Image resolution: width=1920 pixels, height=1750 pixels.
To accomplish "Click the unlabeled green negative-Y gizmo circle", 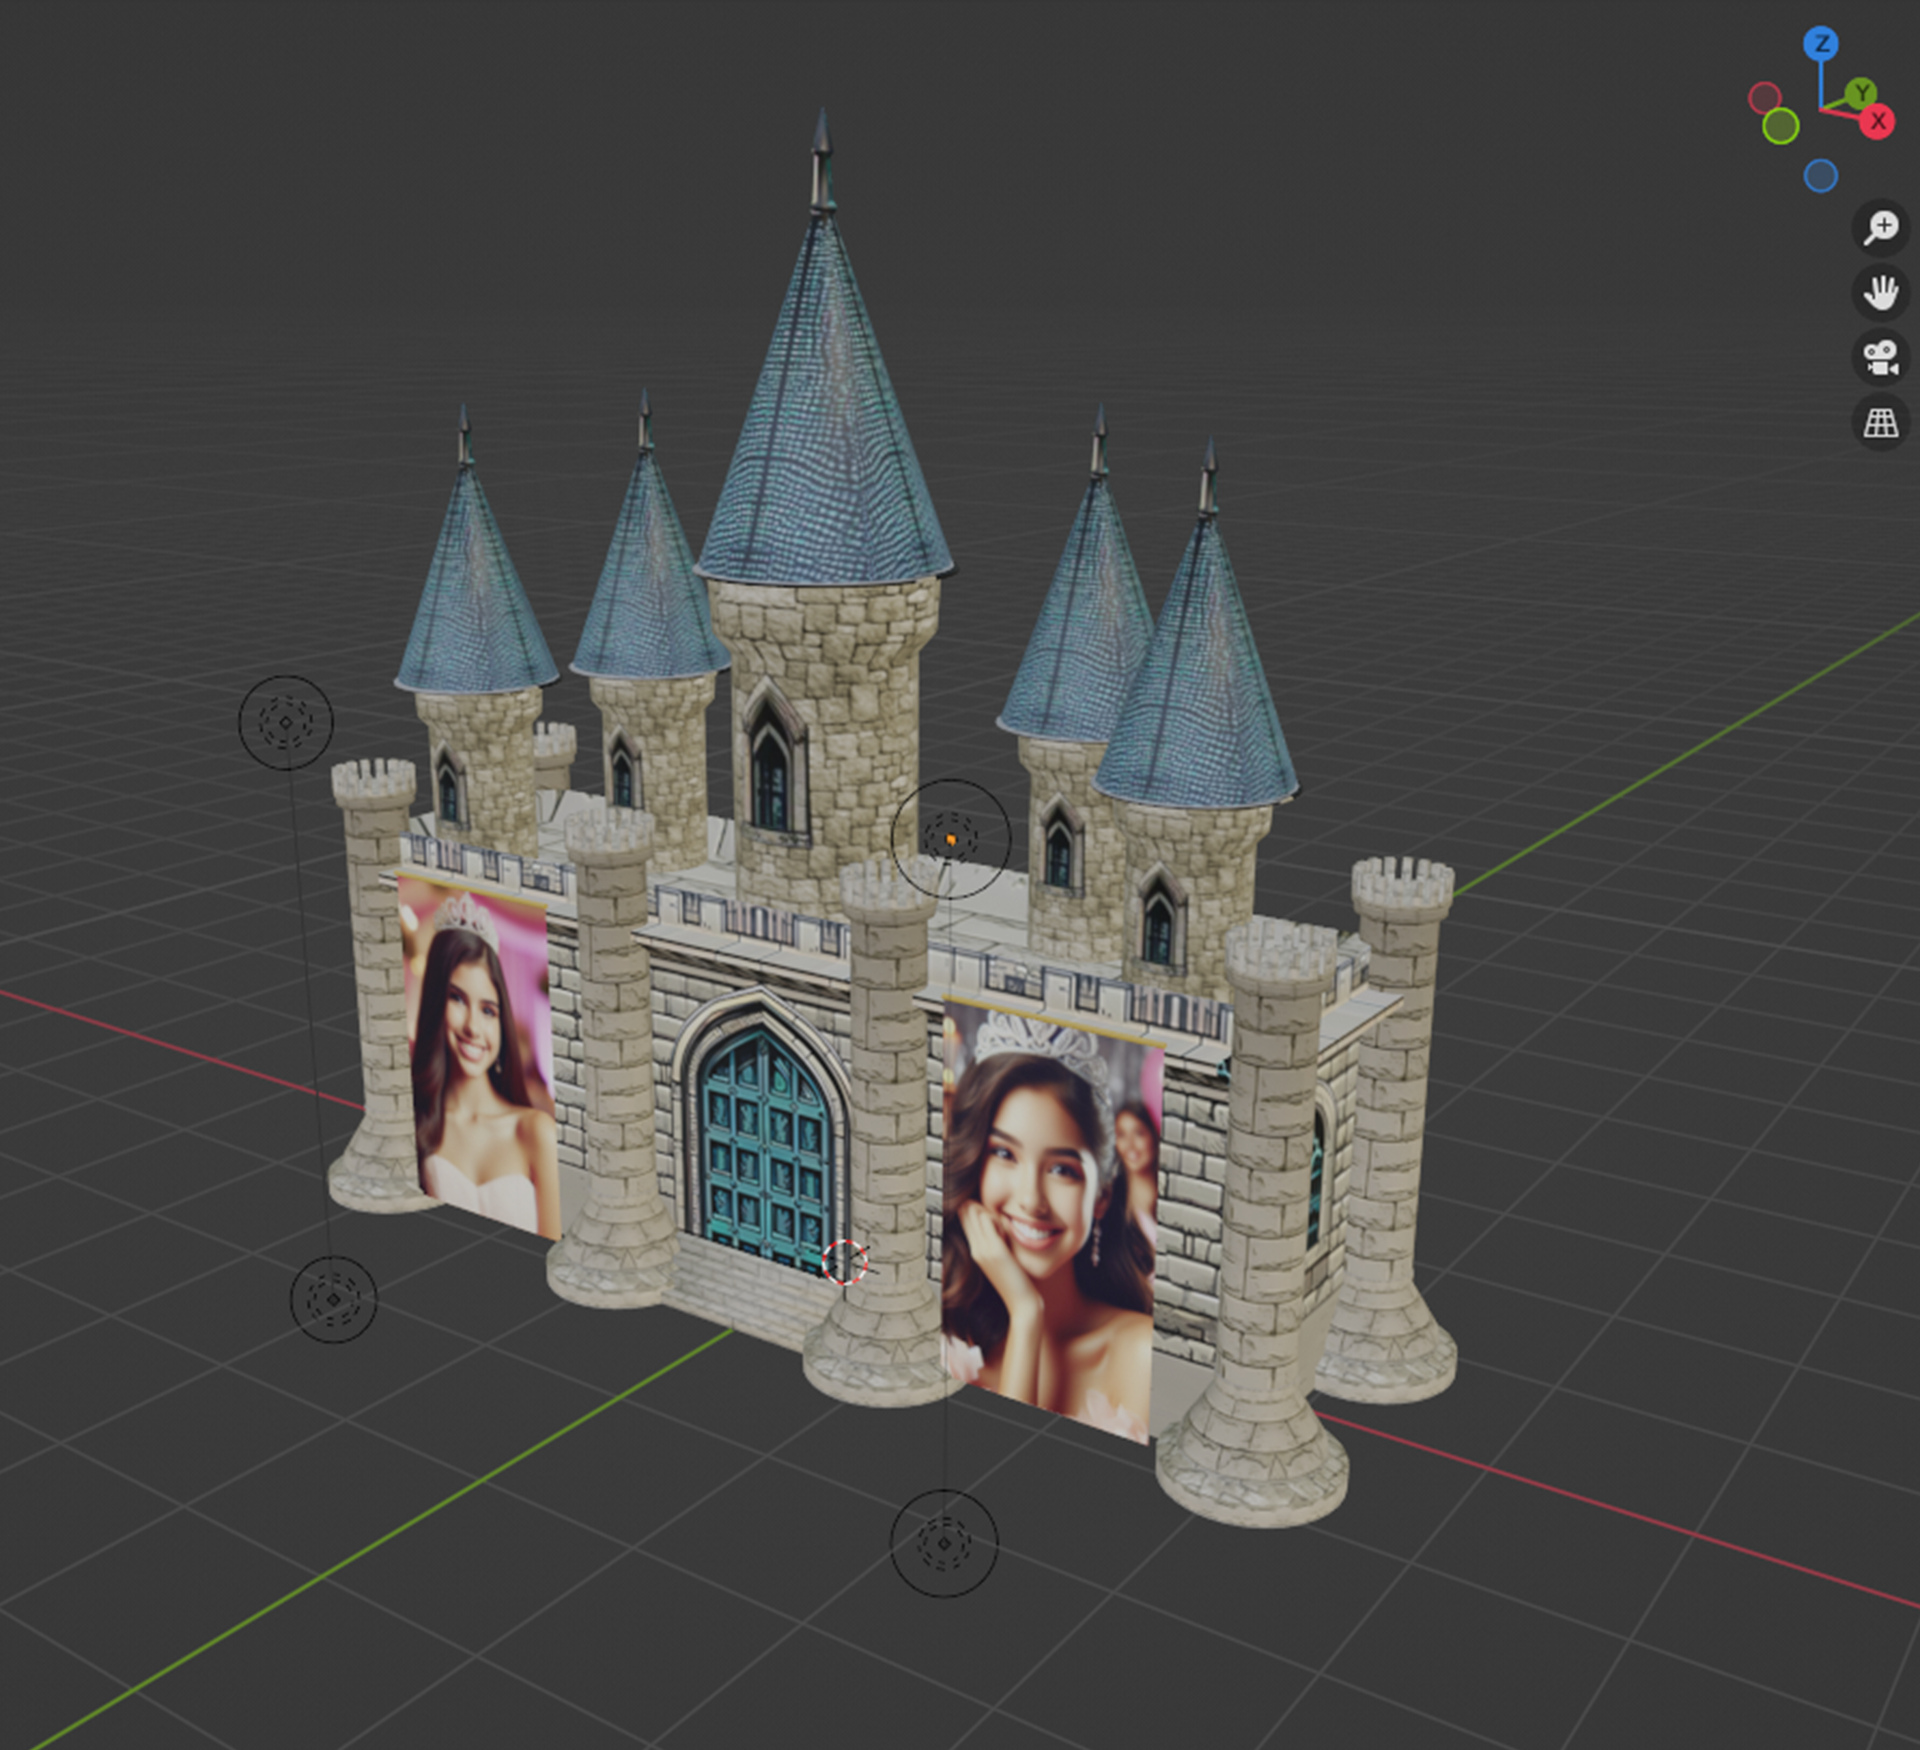I will pyautogui.click(x=1781, y=127).
